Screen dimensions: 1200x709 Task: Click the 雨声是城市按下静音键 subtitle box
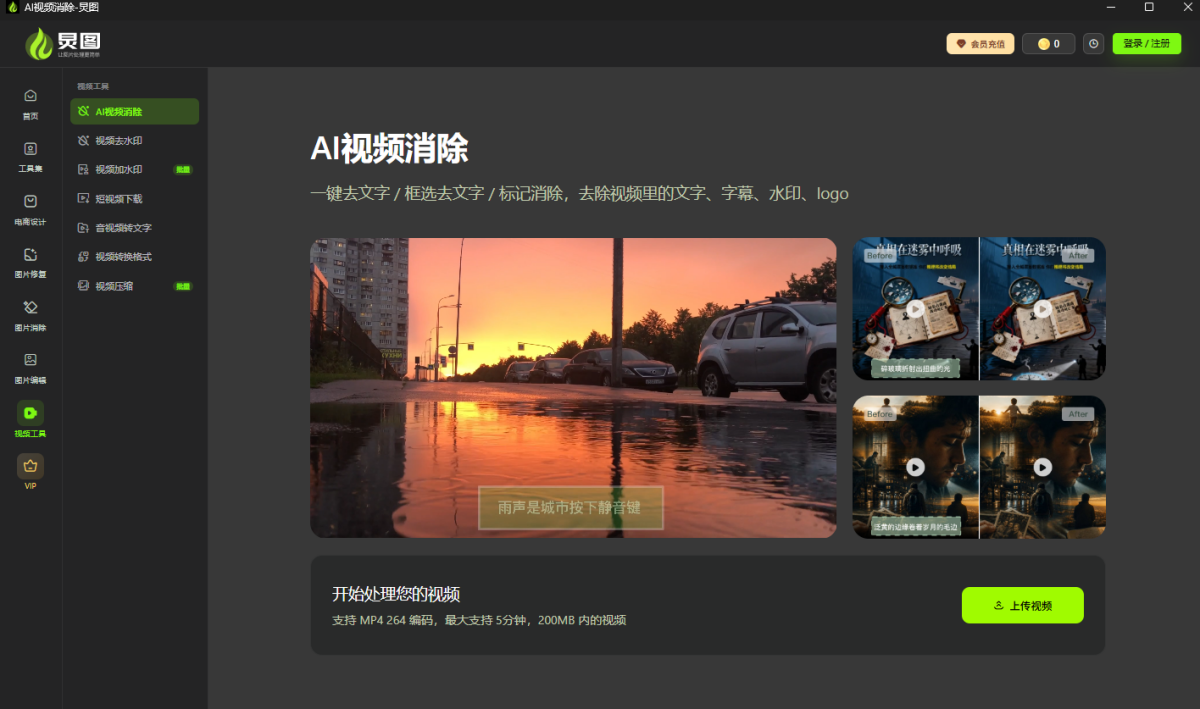(x=570, y=508)
